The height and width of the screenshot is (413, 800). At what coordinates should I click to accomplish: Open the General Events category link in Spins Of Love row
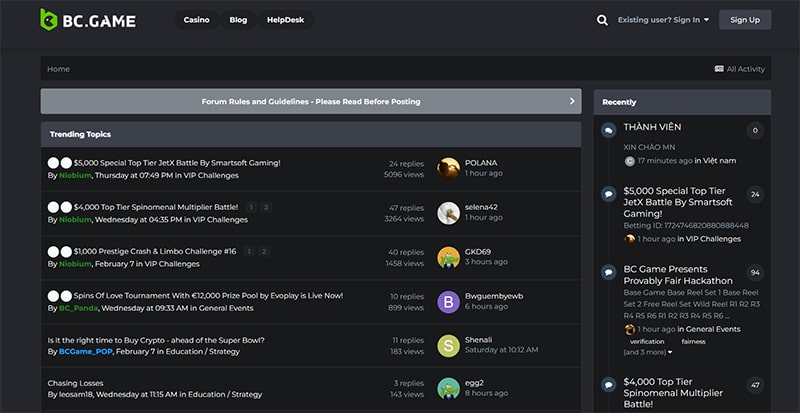pos(226,308)
